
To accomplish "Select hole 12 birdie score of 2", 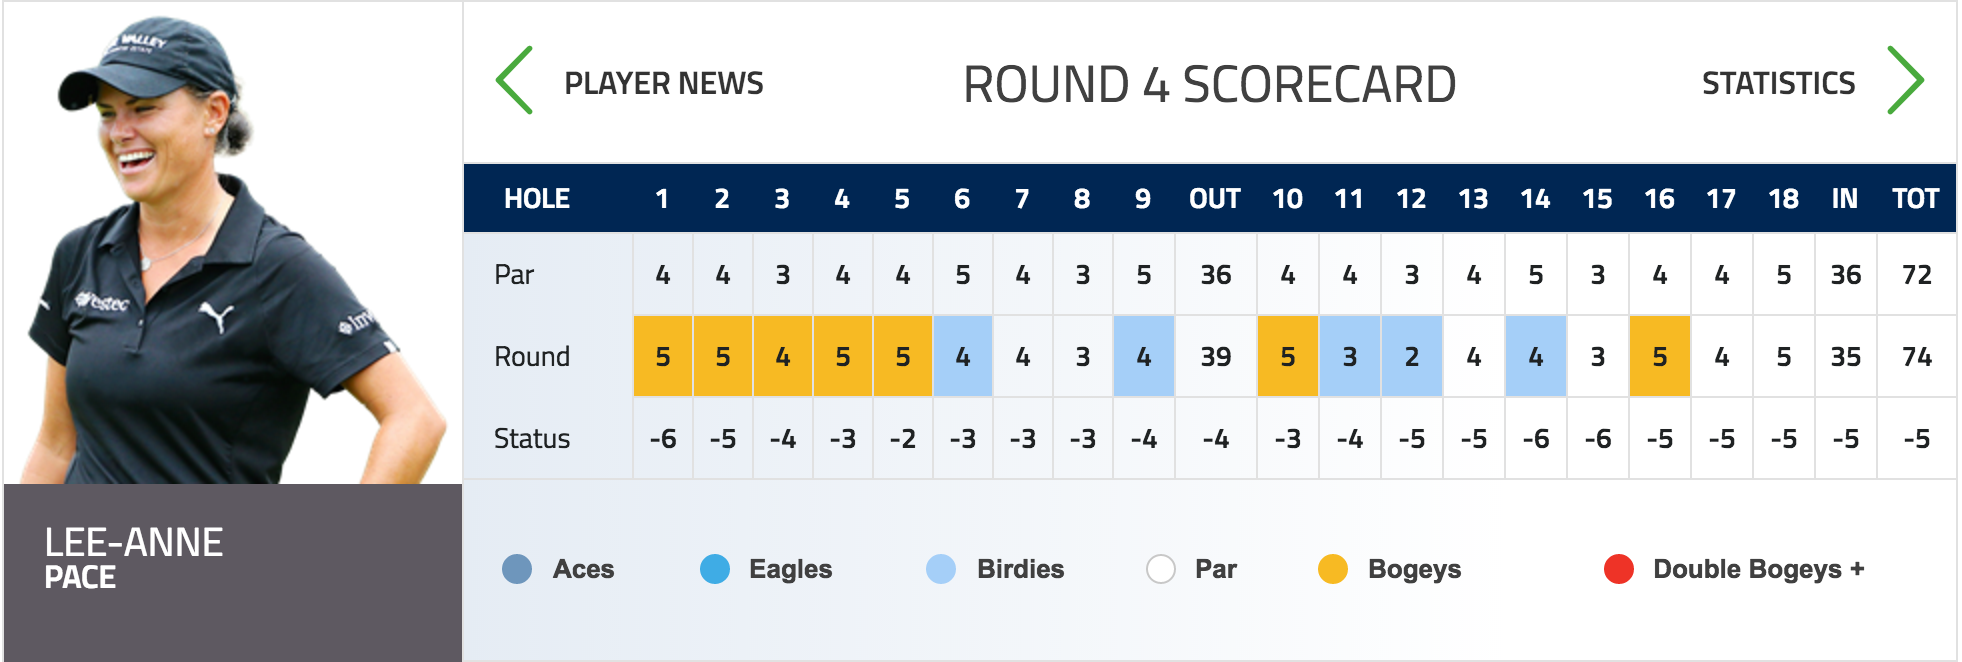I will pyautogui.click(x=1411, y=356).
